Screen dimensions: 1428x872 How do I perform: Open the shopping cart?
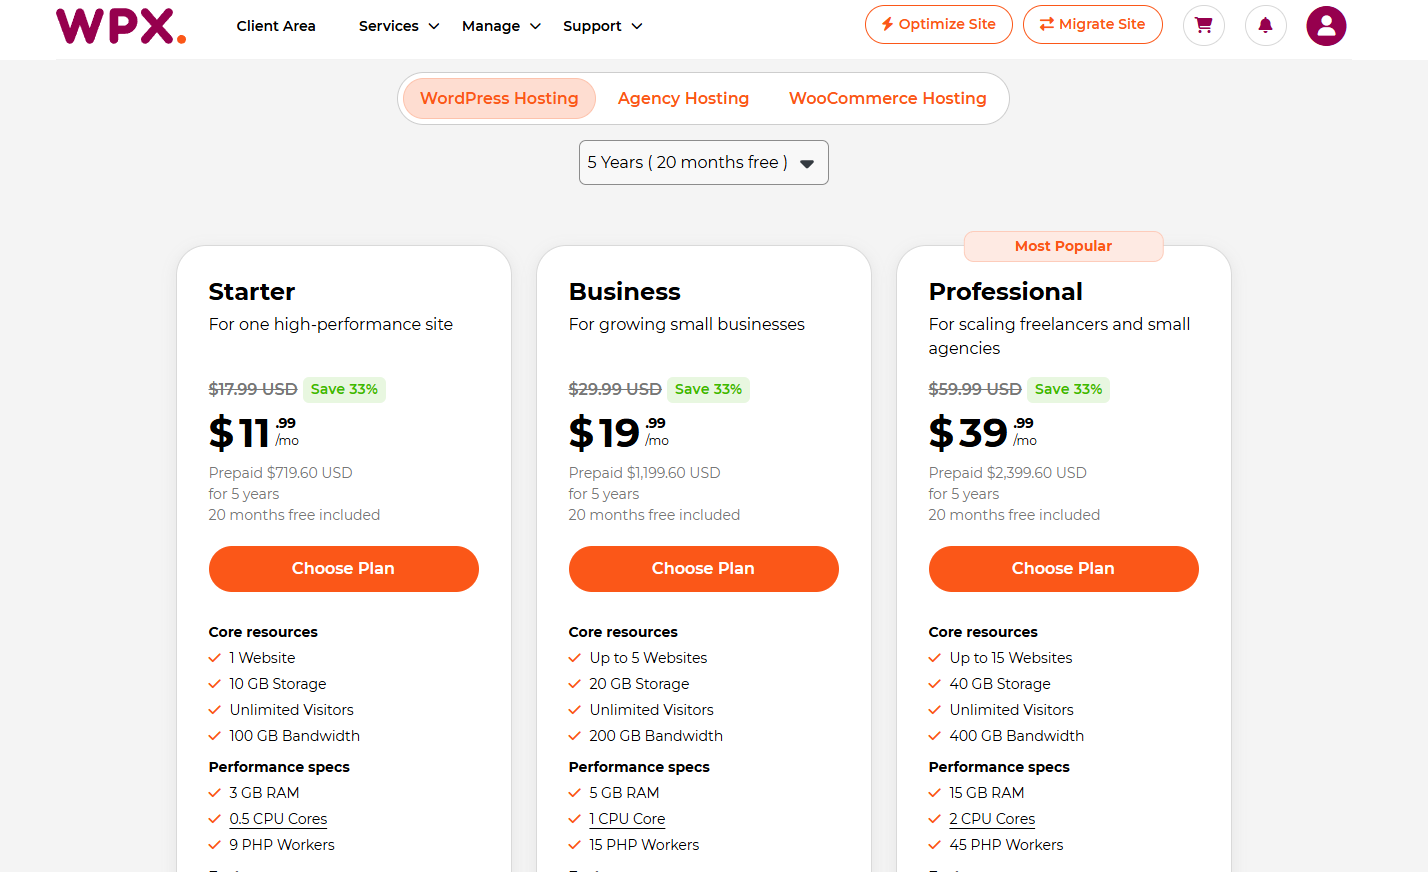coord(1204,26)
